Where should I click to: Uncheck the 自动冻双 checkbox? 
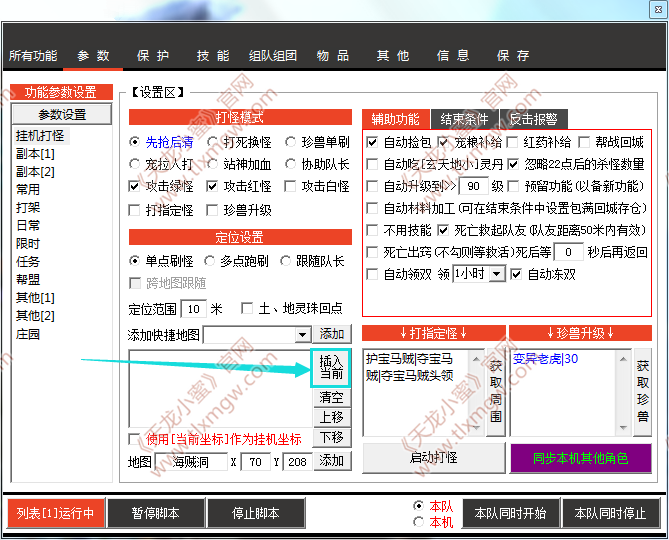(516, 274)
